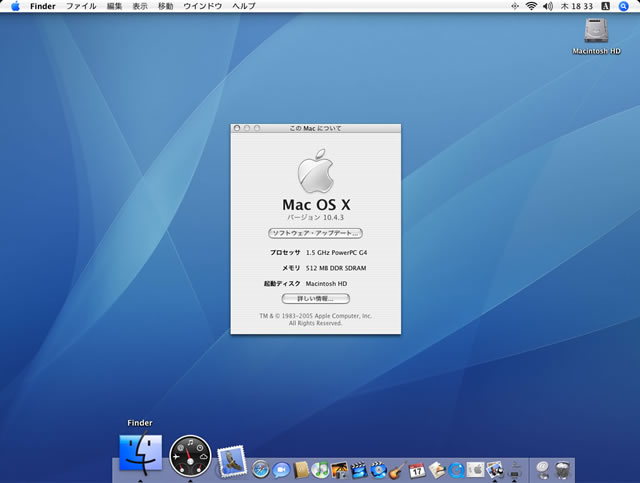Open the input source menu (A icon)
The height and width of the screenshot is (483, 640).
(x=606, y=6)
